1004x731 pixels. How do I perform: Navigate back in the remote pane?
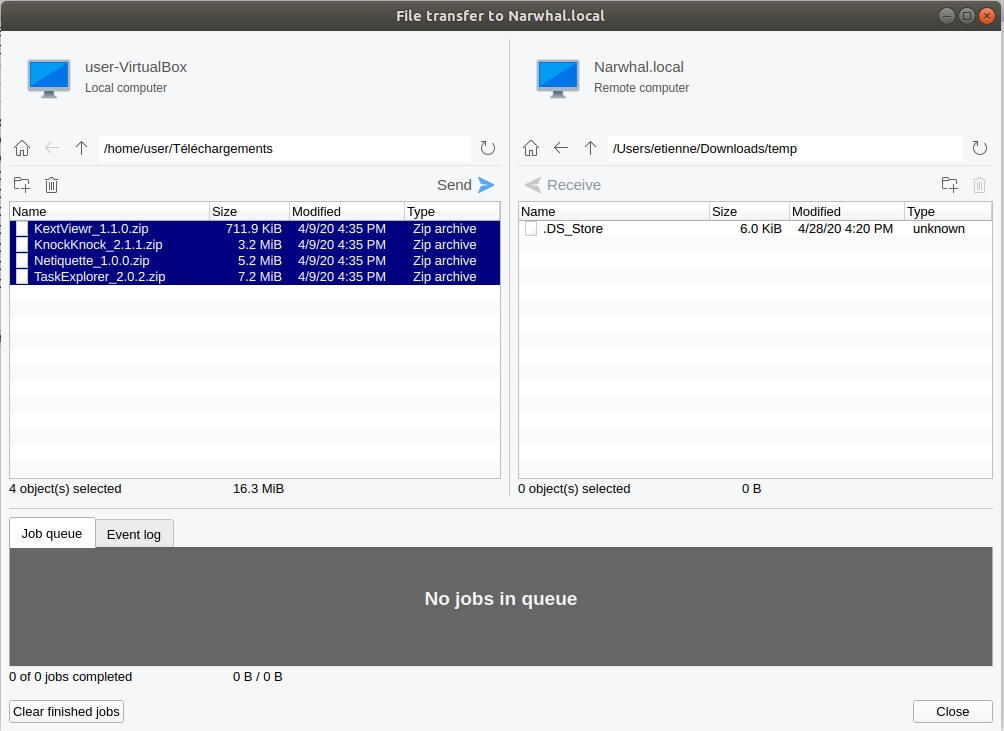click(561, 148)
